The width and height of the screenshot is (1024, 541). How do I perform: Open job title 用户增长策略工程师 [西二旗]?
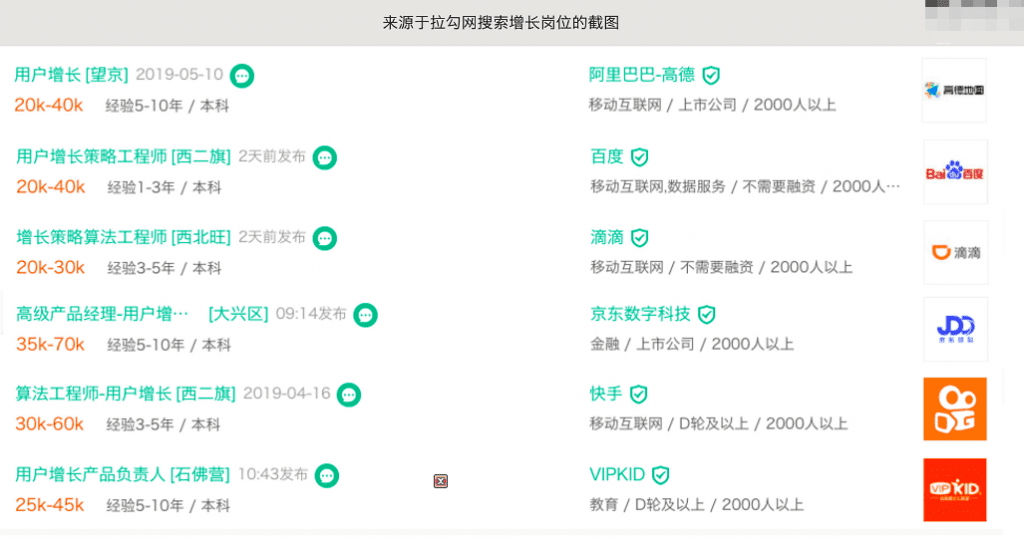pyautogui.click(x=123, y=157)
